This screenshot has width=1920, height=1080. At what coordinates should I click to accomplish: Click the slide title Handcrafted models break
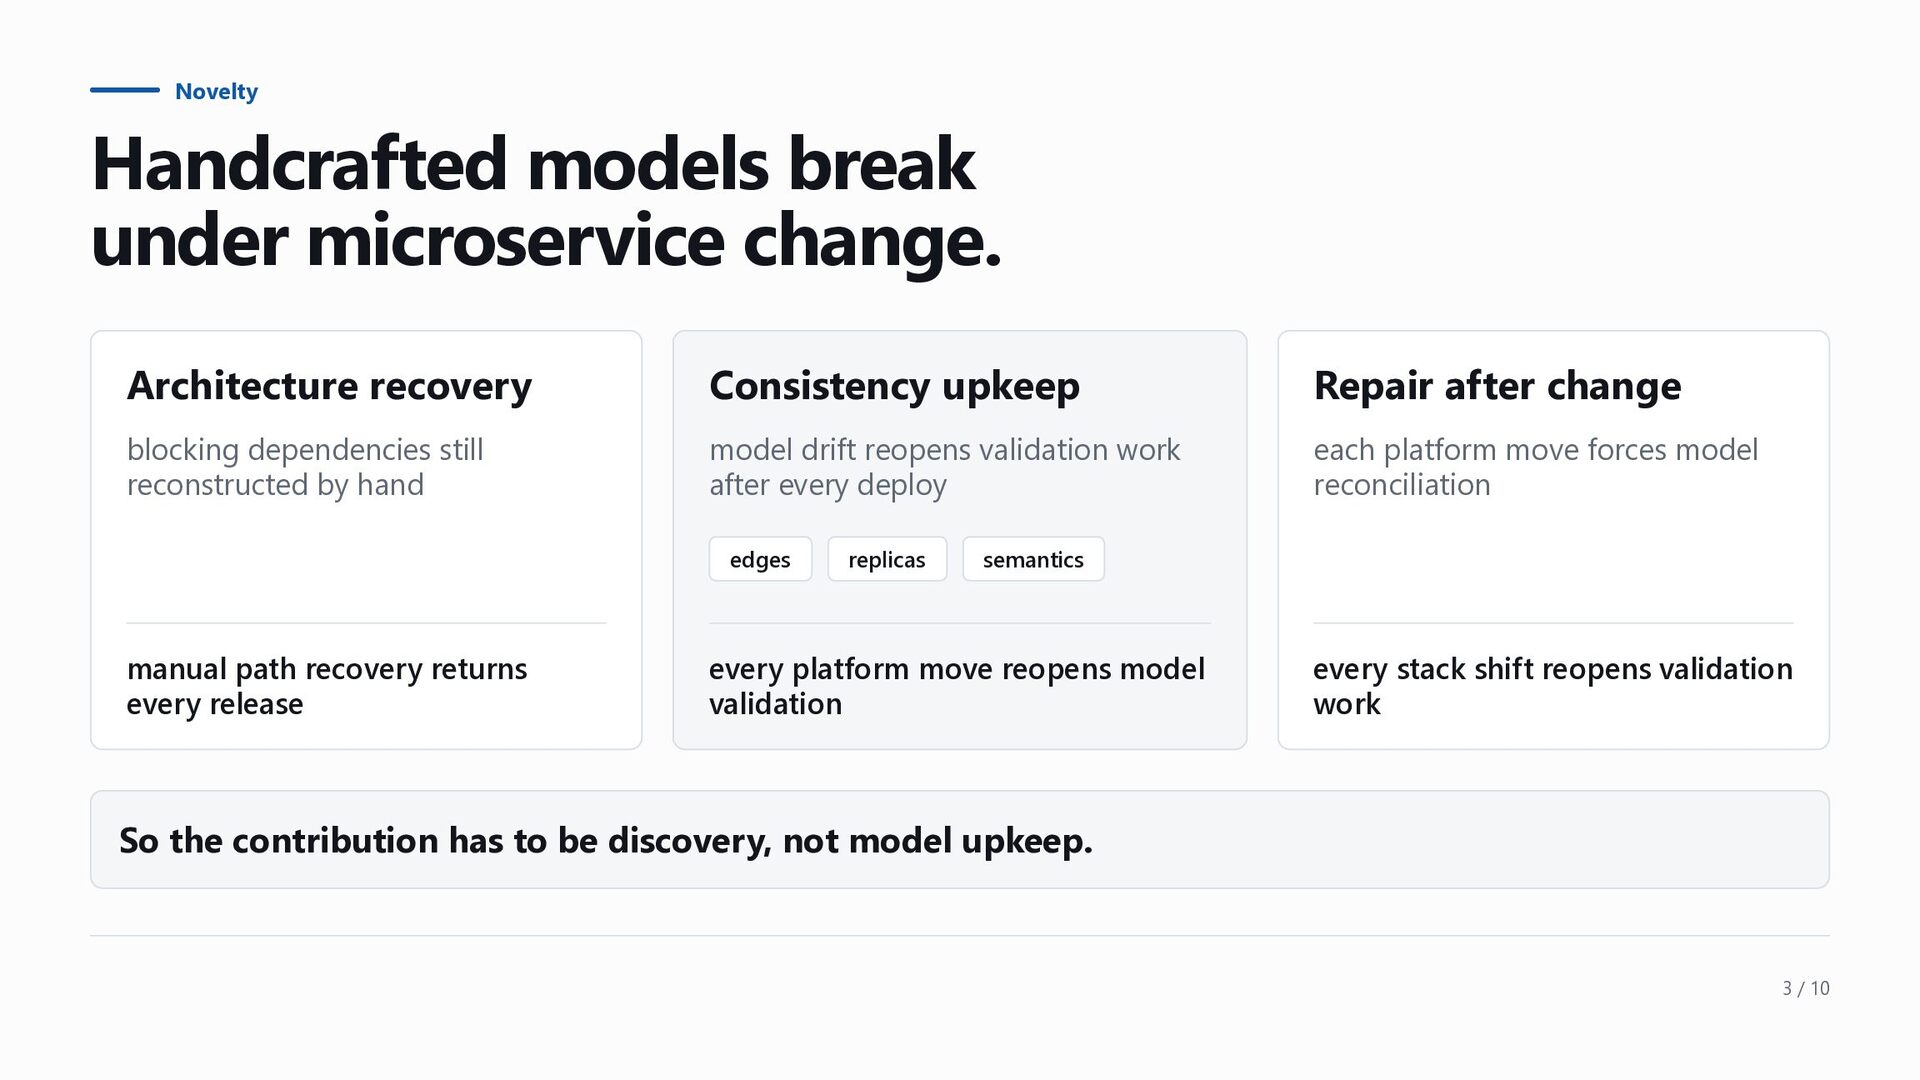tap(533, 163)
